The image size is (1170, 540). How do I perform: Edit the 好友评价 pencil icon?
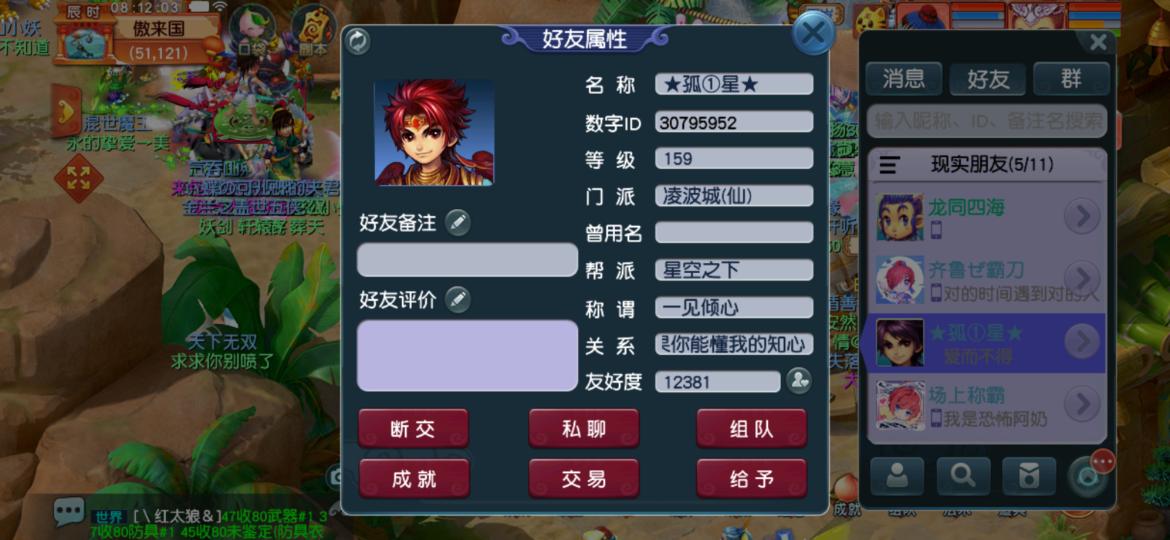coord(457,300)
